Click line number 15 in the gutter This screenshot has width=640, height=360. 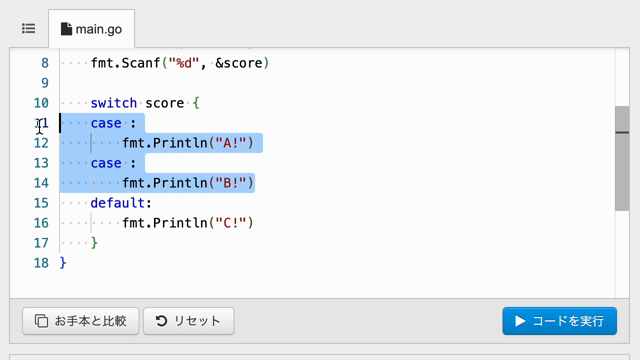pos(41,203)
